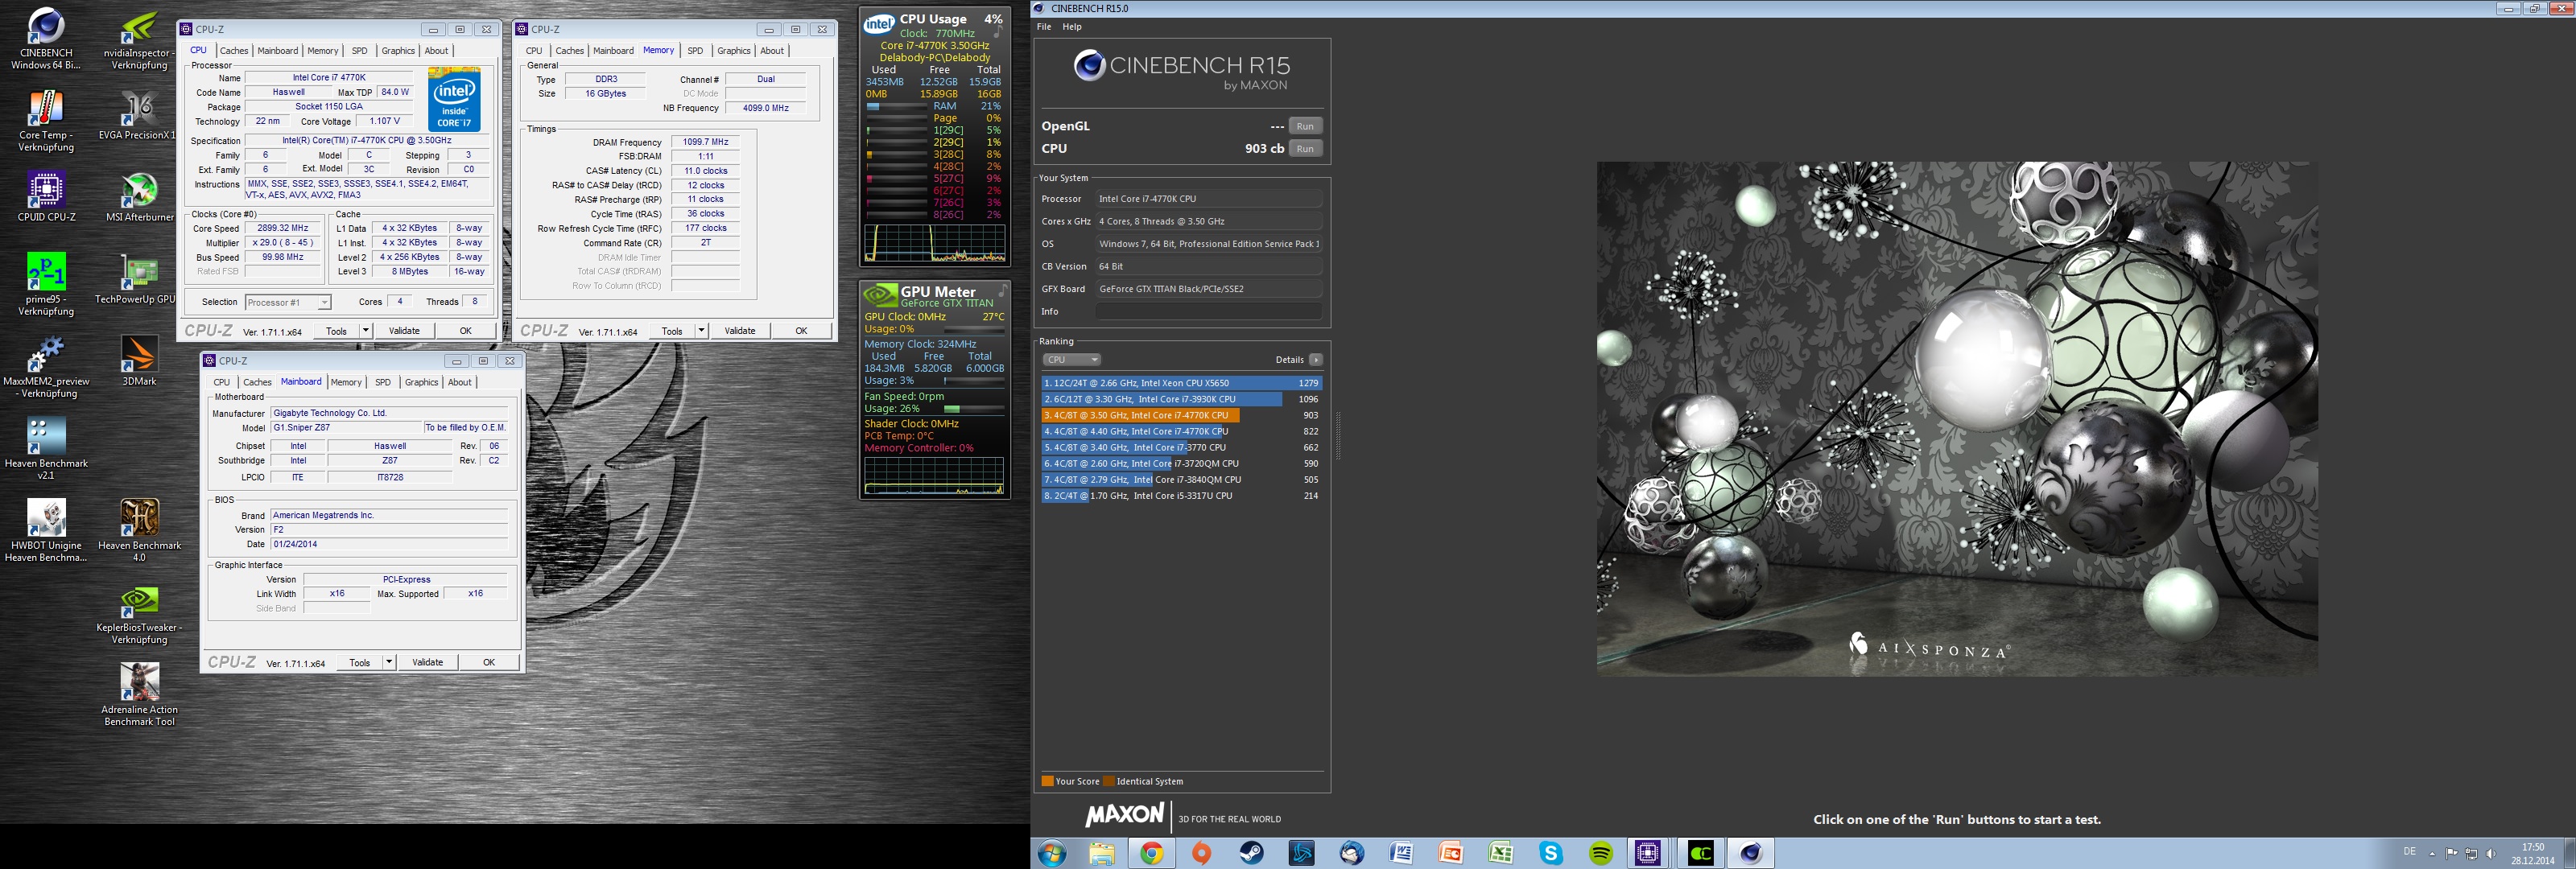The image size is (2576, 869).
Task: Switch to CPU-Z in the taskbar
Action: pos(1648,853)
